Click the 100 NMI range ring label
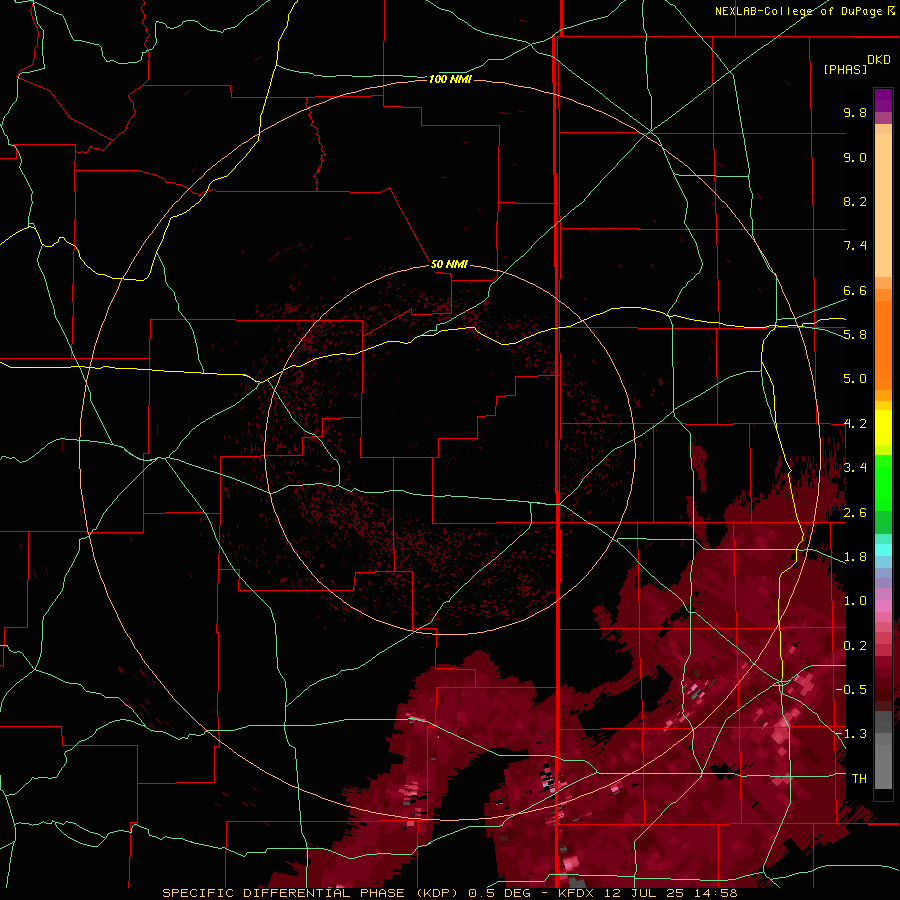This screenshot has width=900, height=900. (x=450, y=79)
